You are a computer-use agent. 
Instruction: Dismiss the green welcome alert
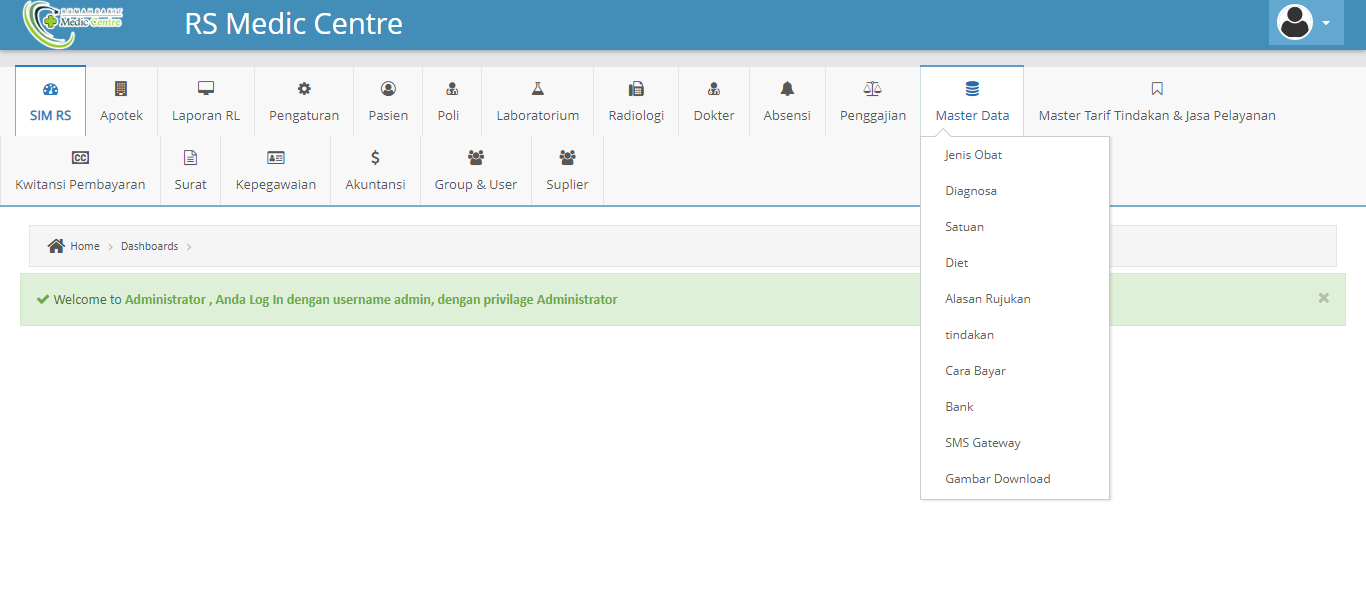[x=1323, y=298]
